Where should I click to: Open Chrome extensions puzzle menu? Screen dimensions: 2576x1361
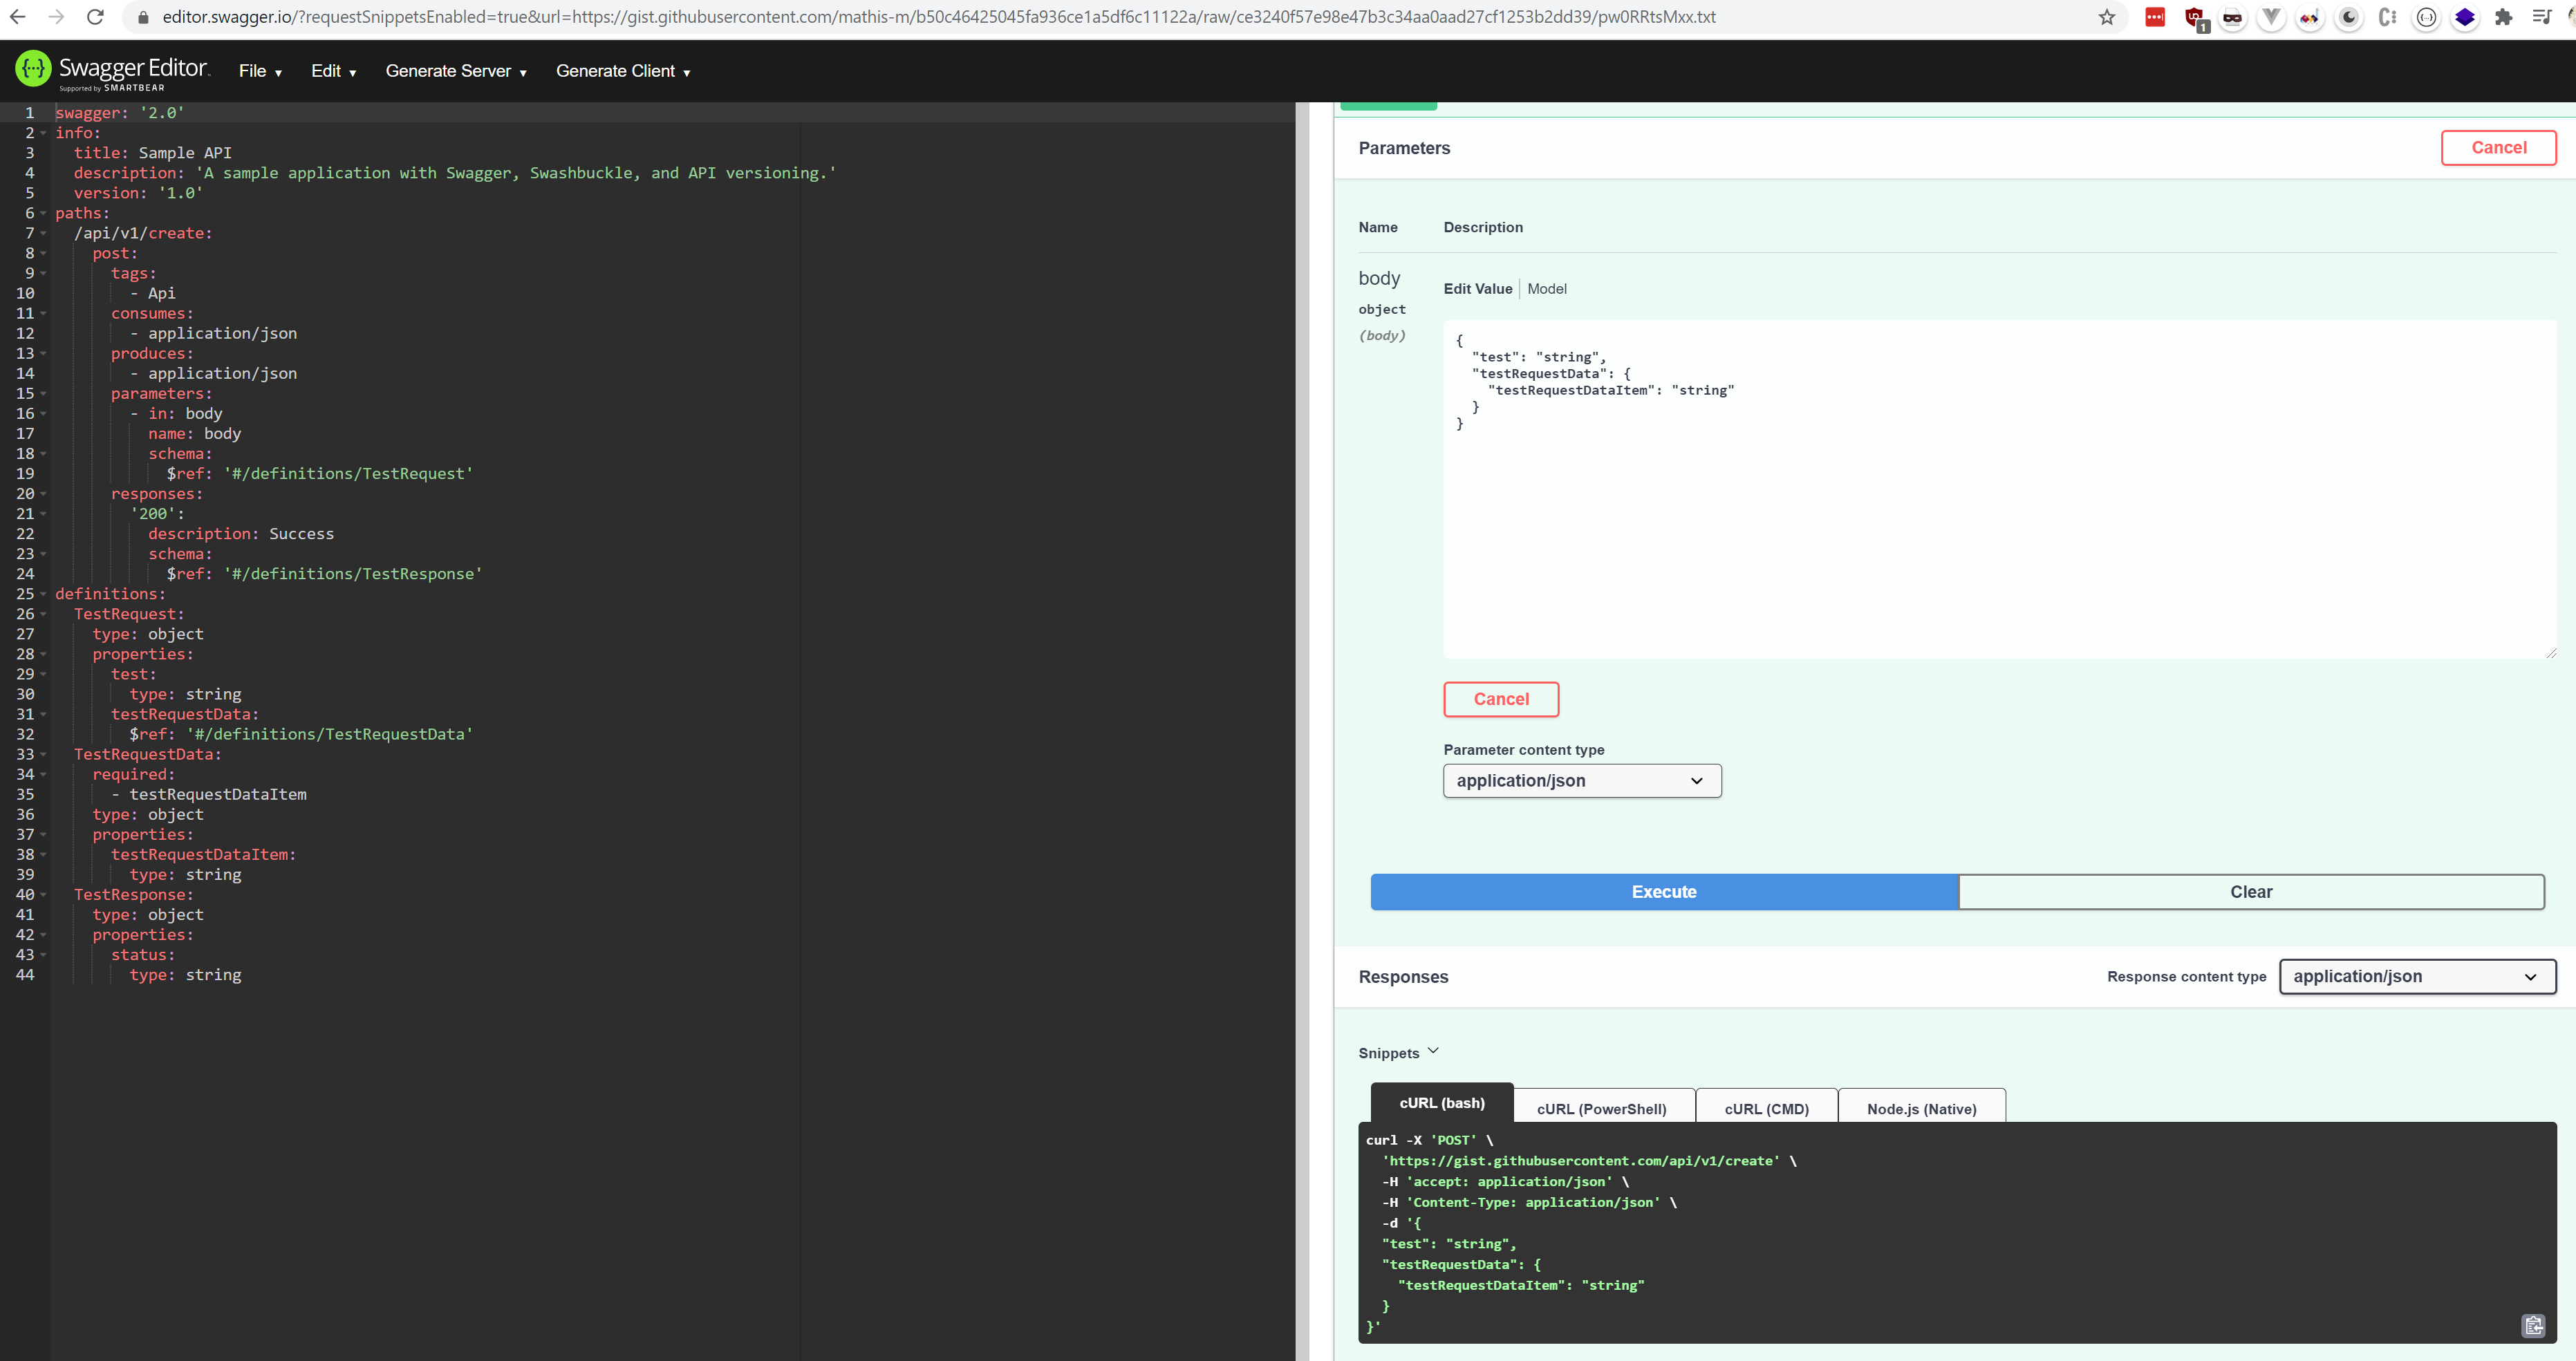[2503, 17]
